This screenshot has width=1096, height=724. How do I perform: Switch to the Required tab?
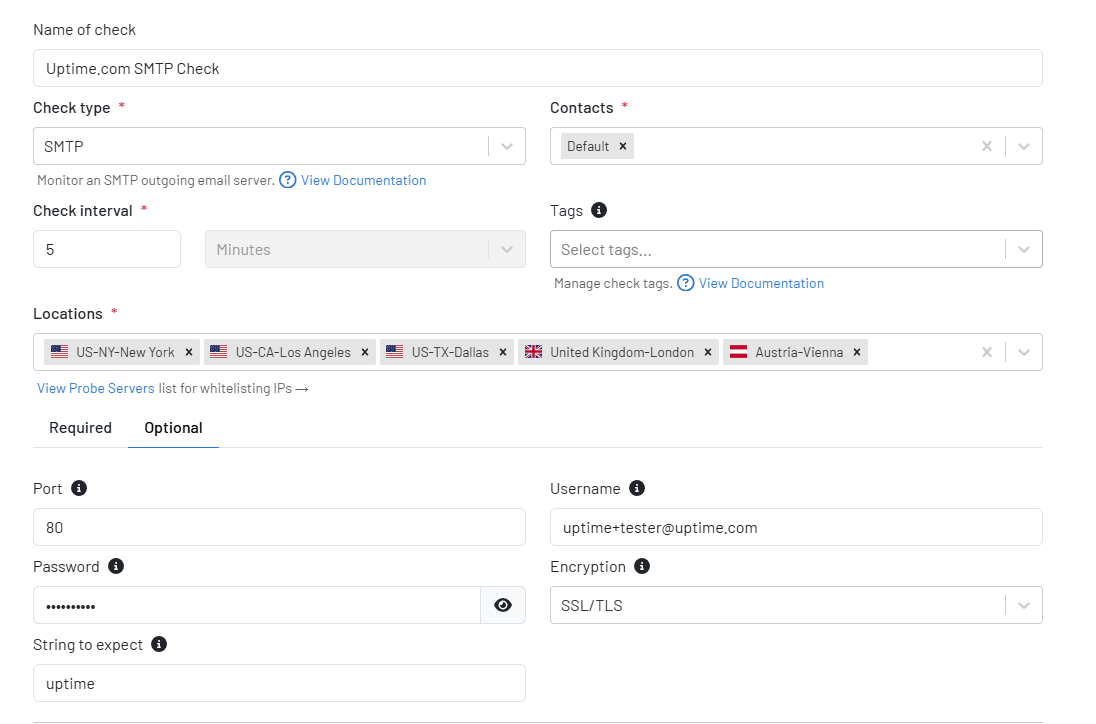pos(80,428)
